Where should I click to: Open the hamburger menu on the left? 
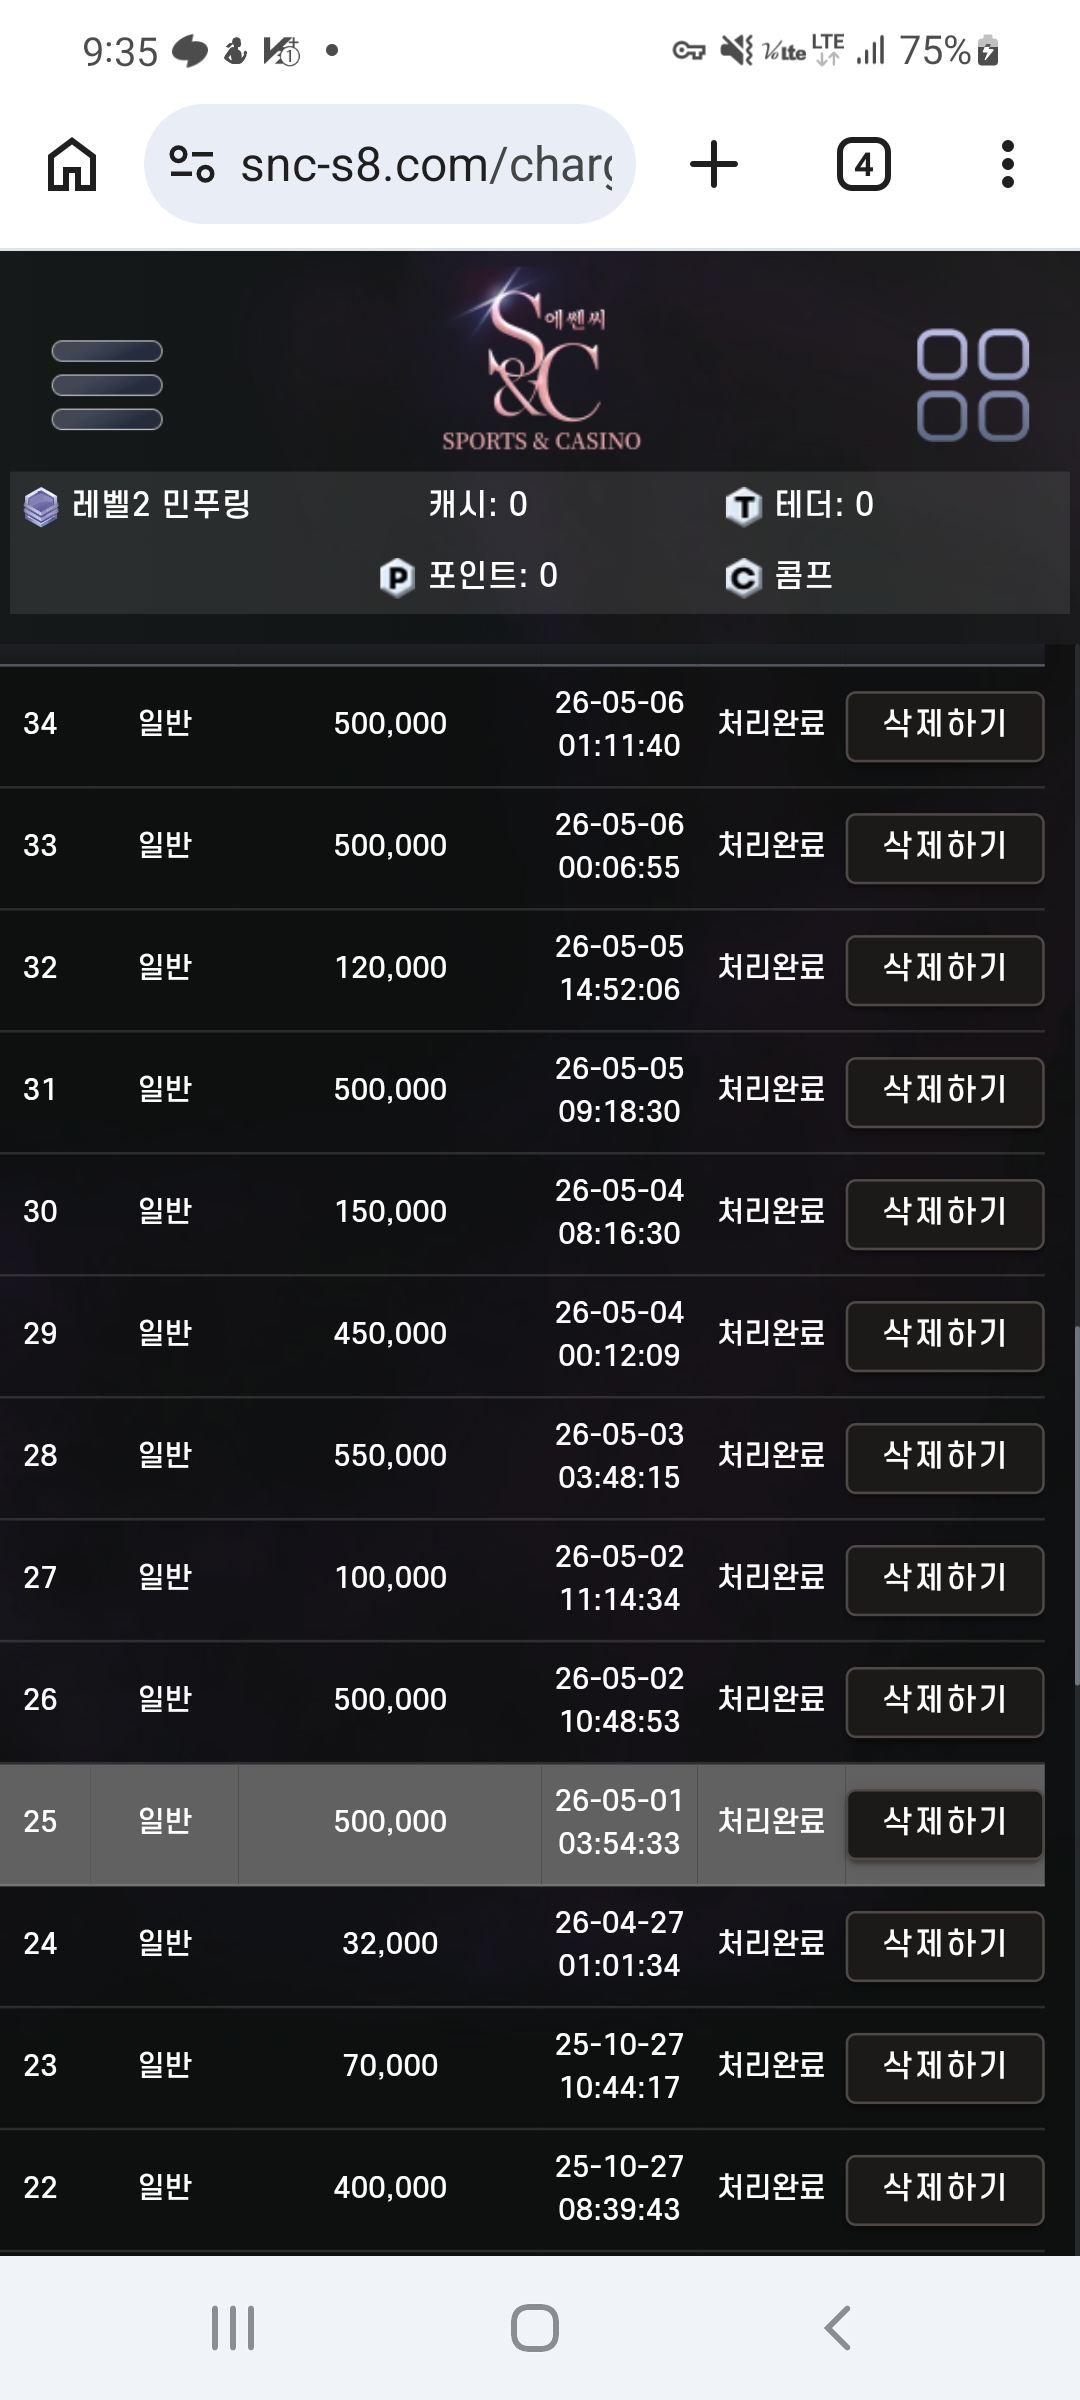point(107,385)
